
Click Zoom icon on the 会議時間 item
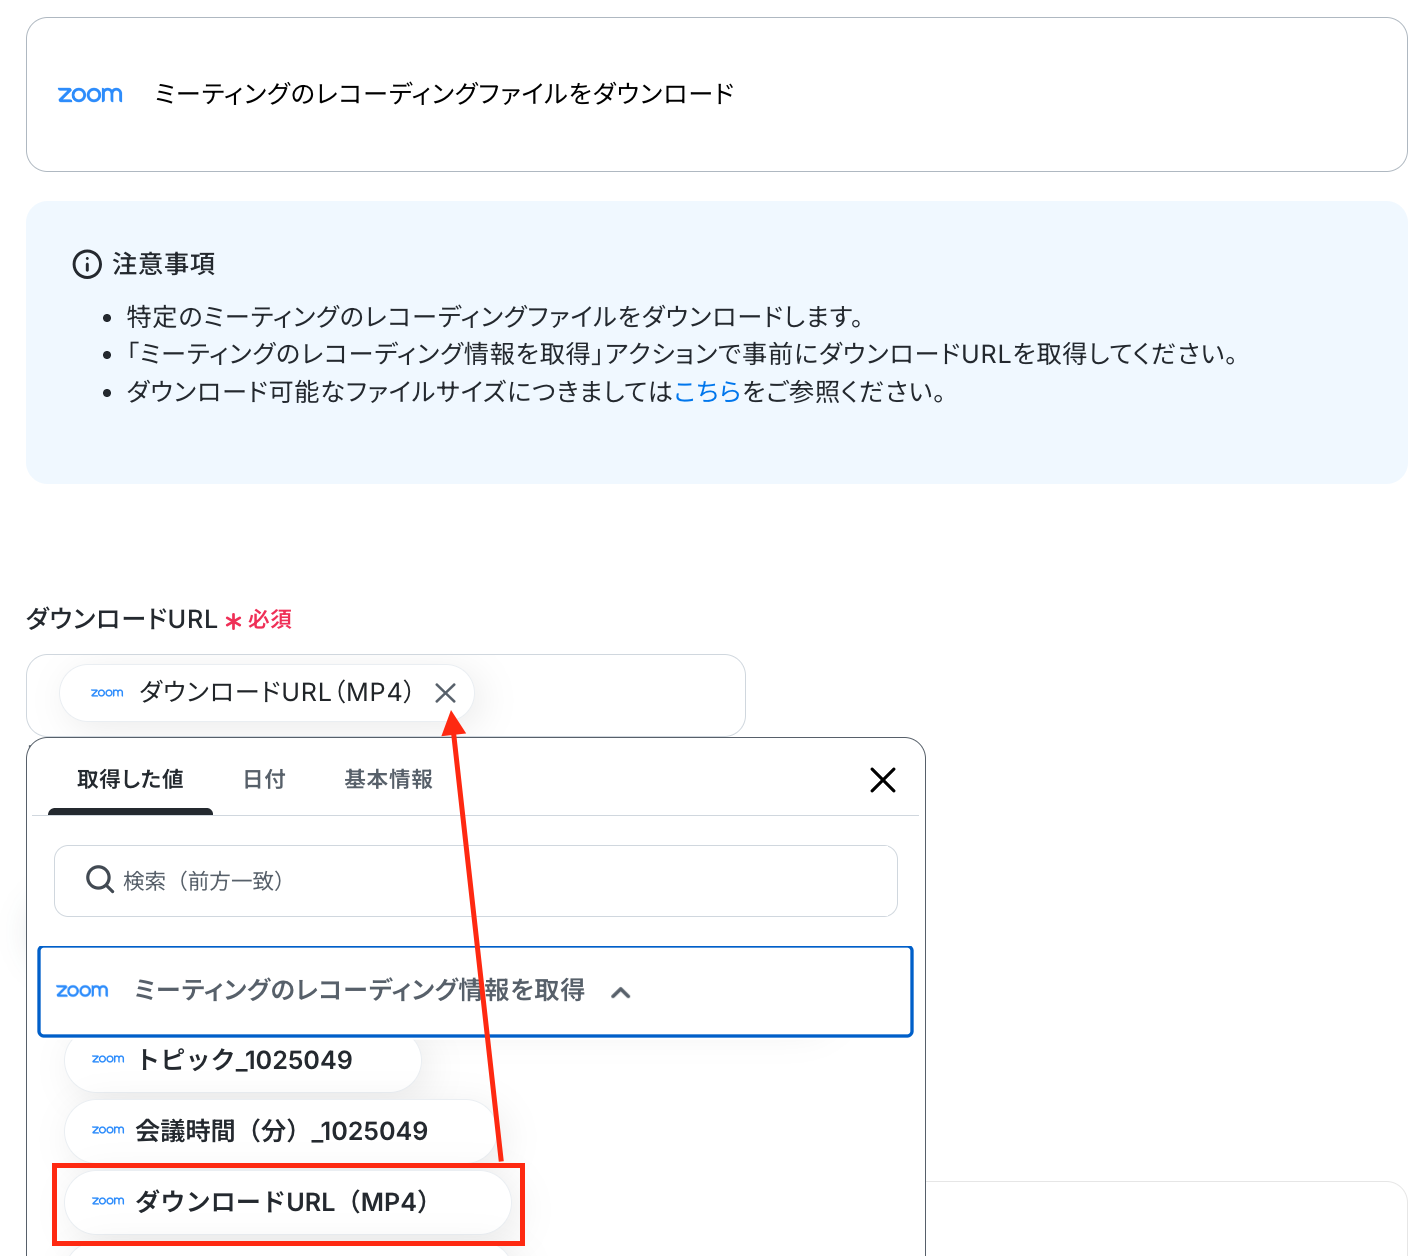tap(108, 1130)
